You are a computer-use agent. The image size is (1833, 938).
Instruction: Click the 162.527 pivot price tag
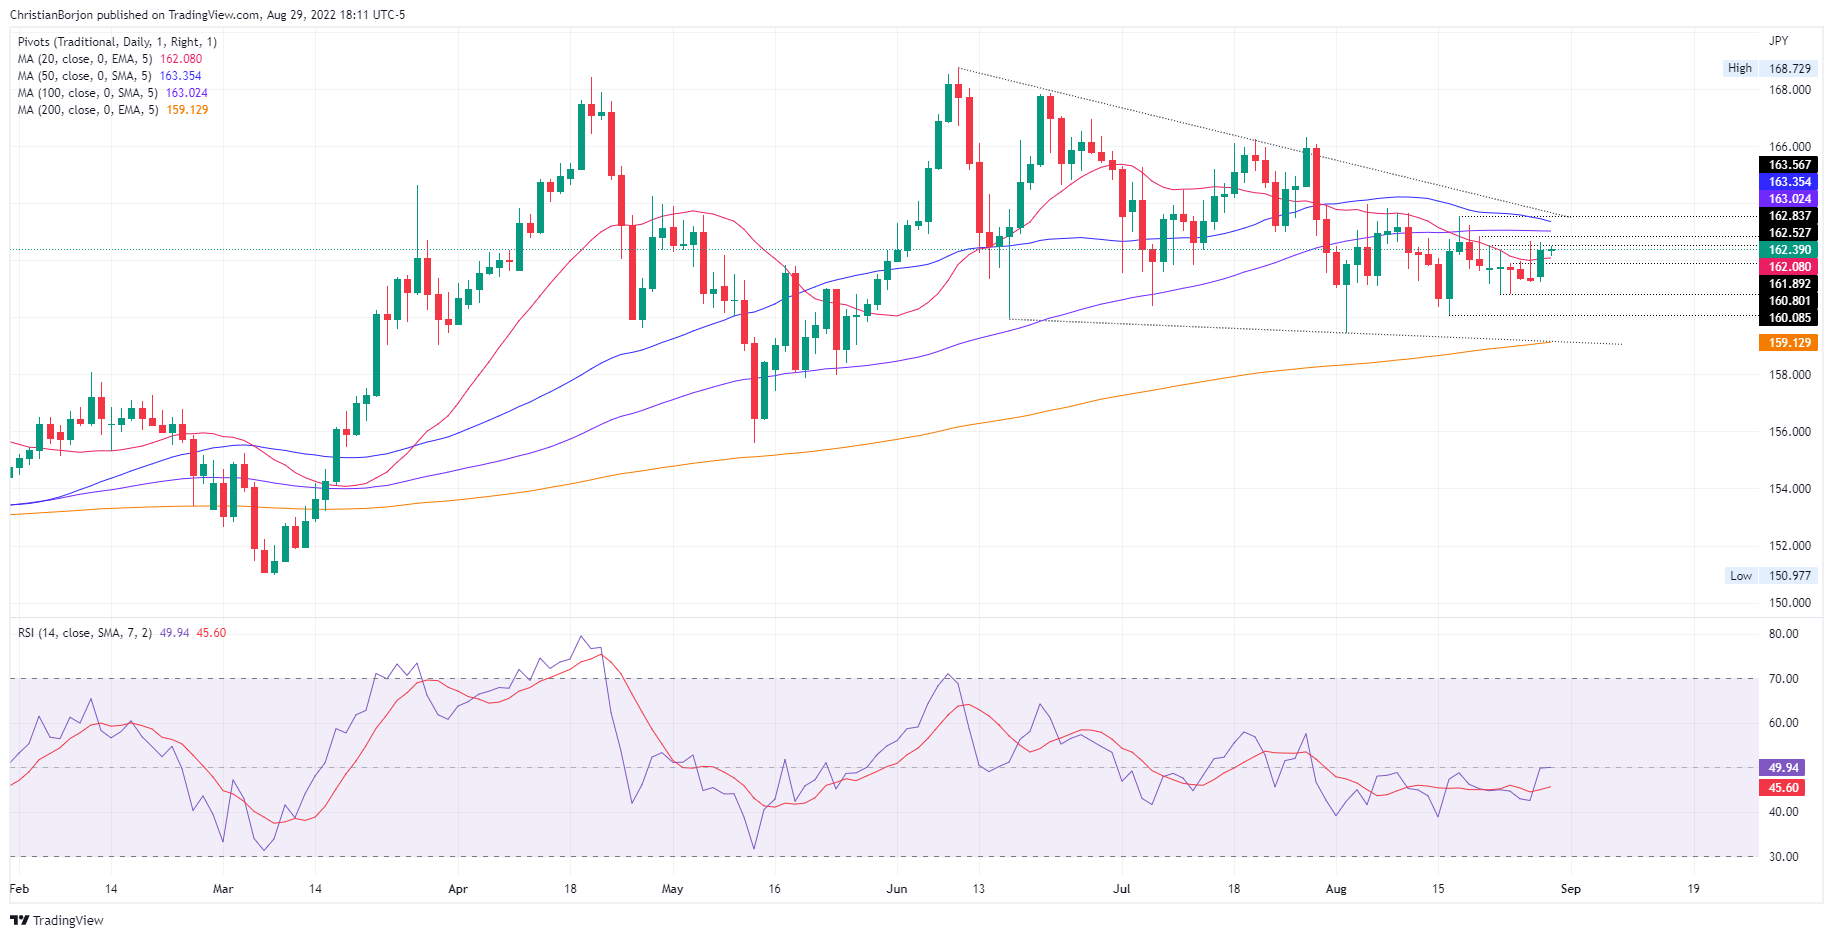[x=1789, y=233]
